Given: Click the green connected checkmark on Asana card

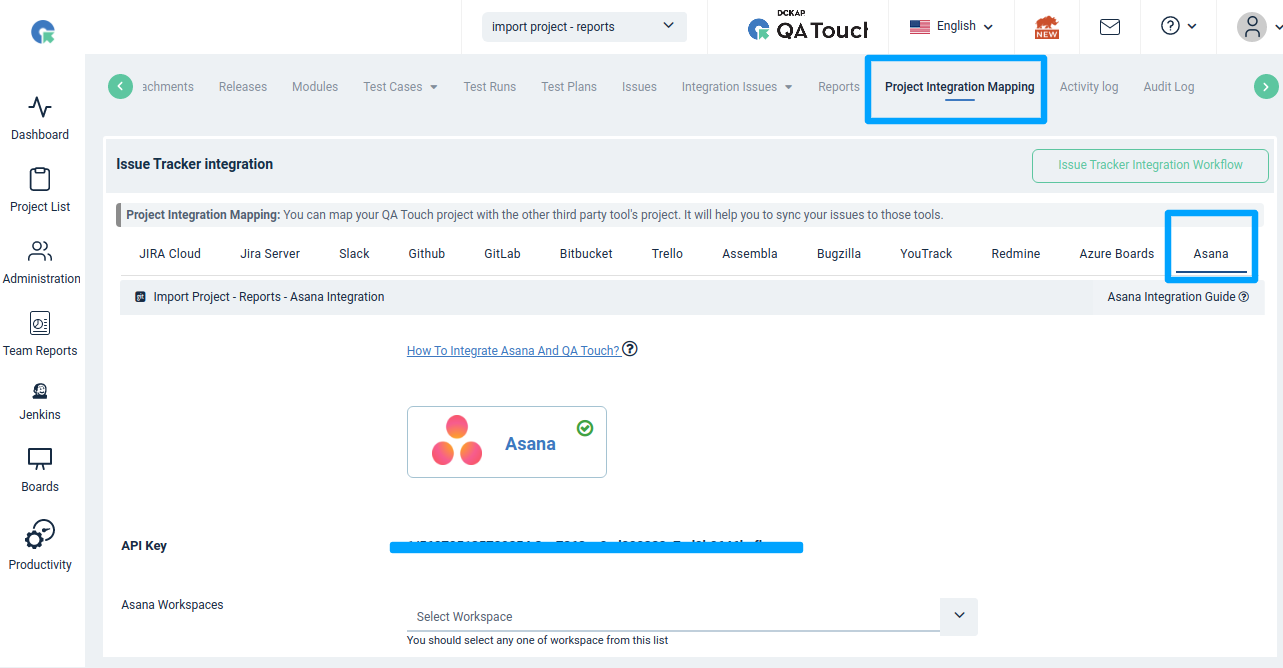Looking at the screenshot, I should point(585,428).
